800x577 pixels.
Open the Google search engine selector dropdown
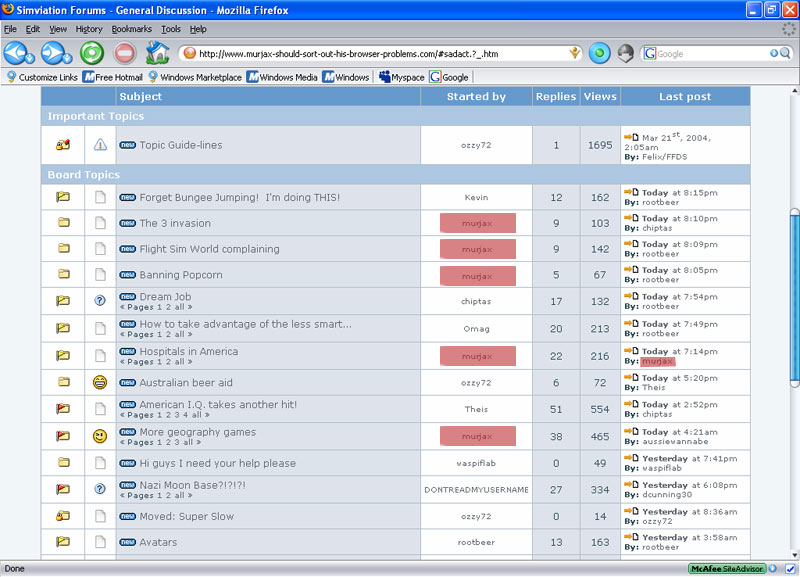pyautogui.click(x=652, y=54)
